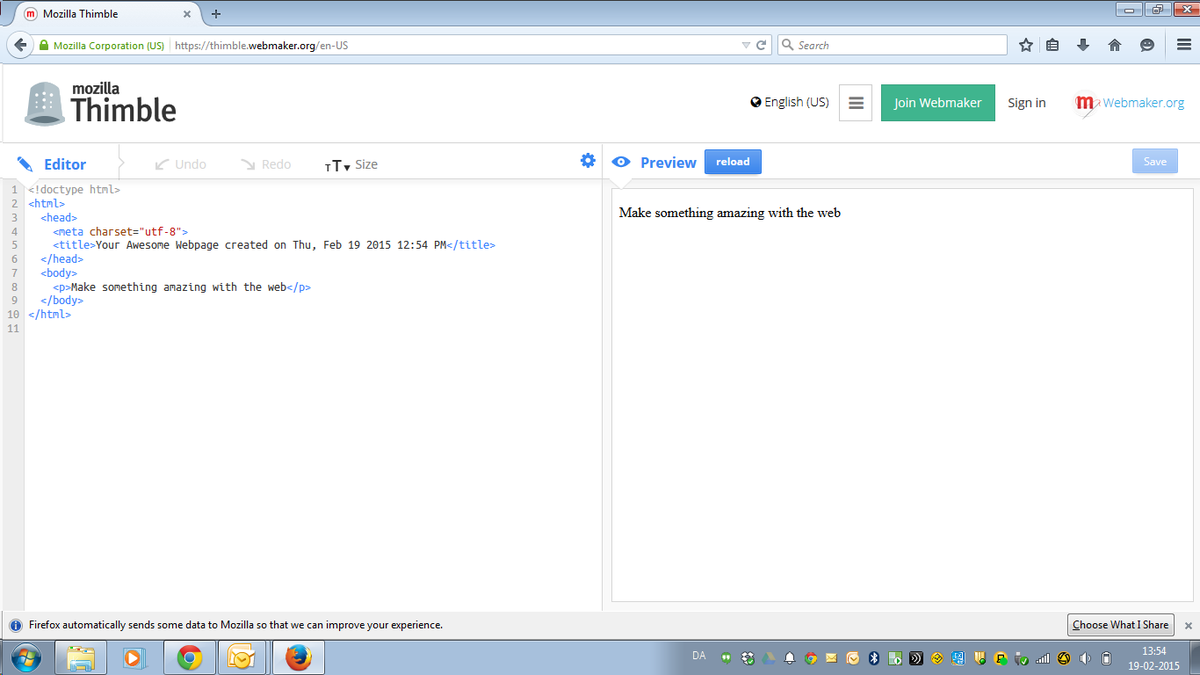The width and height of the screenshot is (1200, 675).
Task: Click the Undo button
Action: point(181,164)
